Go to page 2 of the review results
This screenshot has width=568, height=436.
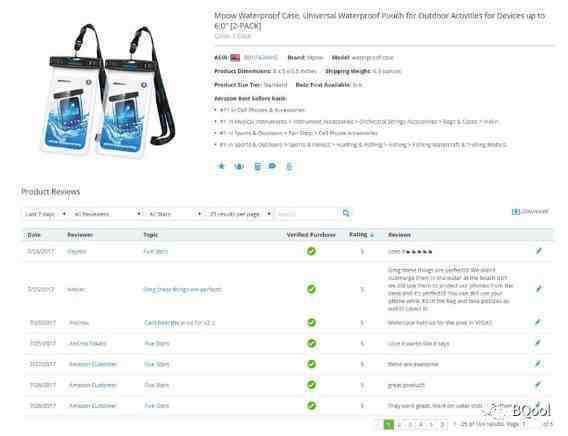coord(399,424)
